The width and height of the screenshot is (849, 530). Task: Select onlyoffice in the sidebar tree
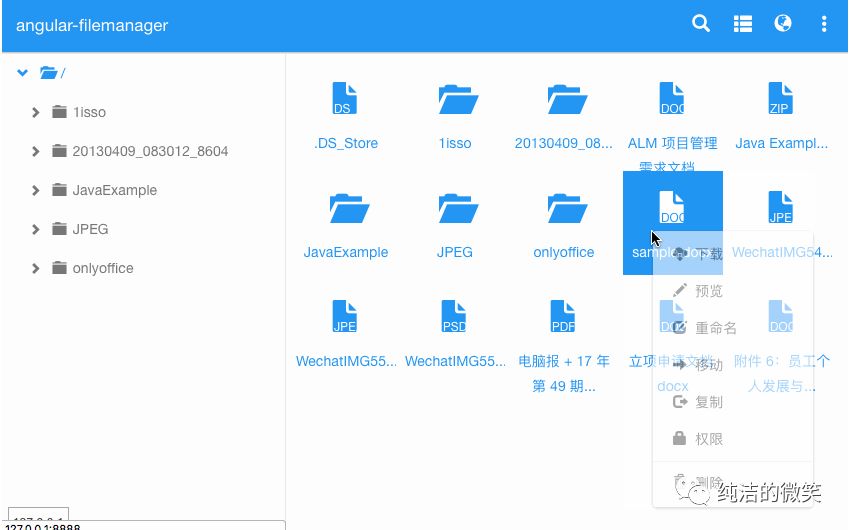click(x=103, y=268)
